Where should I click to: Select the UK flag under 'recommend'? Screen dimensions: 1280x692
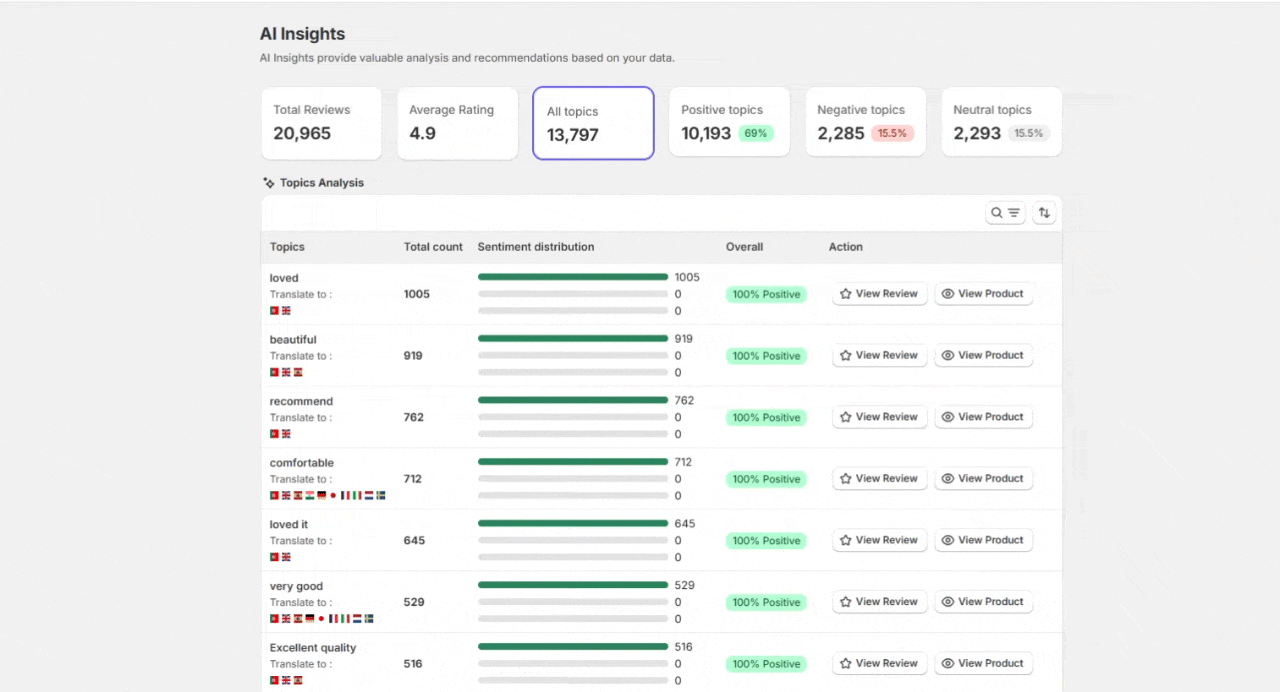tap(286, 434)
